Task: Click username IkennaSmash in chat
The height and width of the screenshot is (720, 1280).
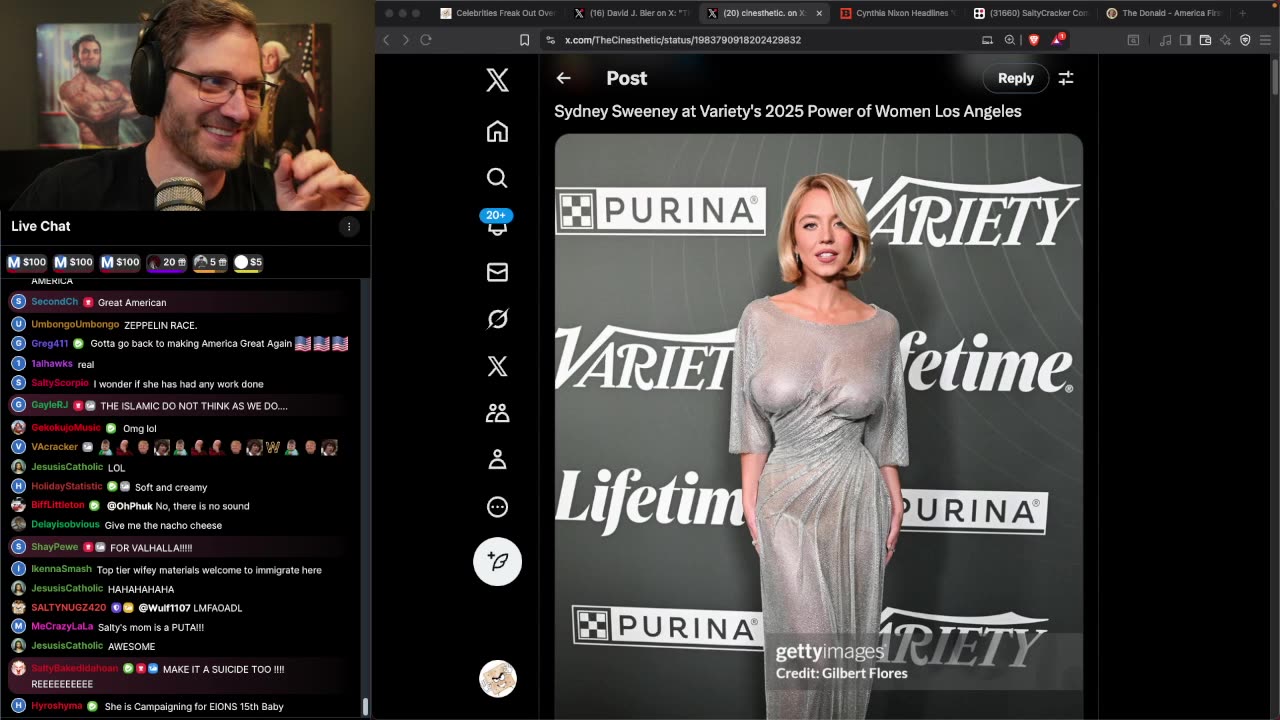Action: pos(61,570)
